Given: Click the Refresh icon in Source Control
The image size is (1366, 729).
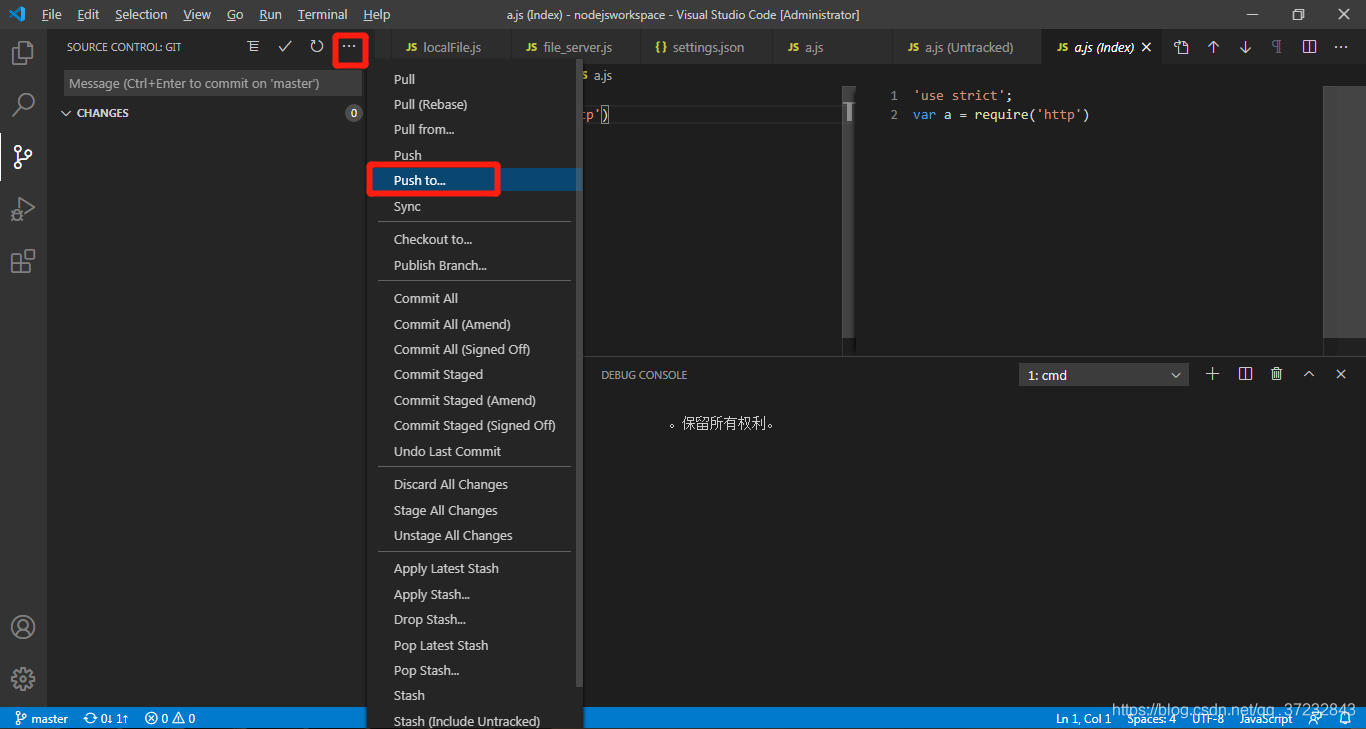Looking at the screenshot, I should (x=317, y=47).
